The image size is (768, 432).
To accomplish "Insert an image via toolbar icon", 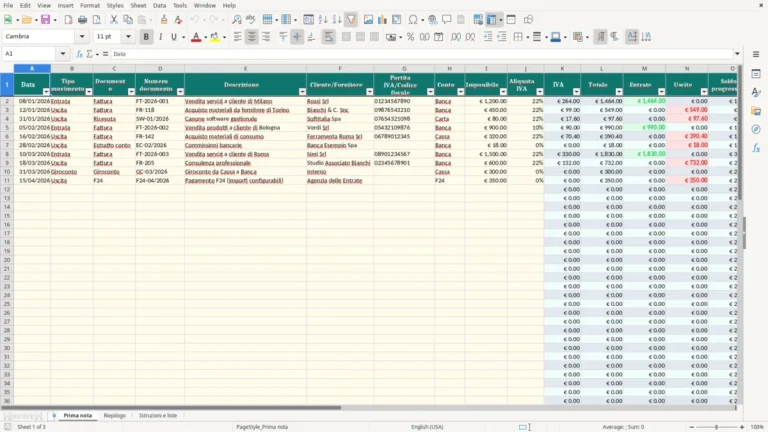I will click(368, 20).
